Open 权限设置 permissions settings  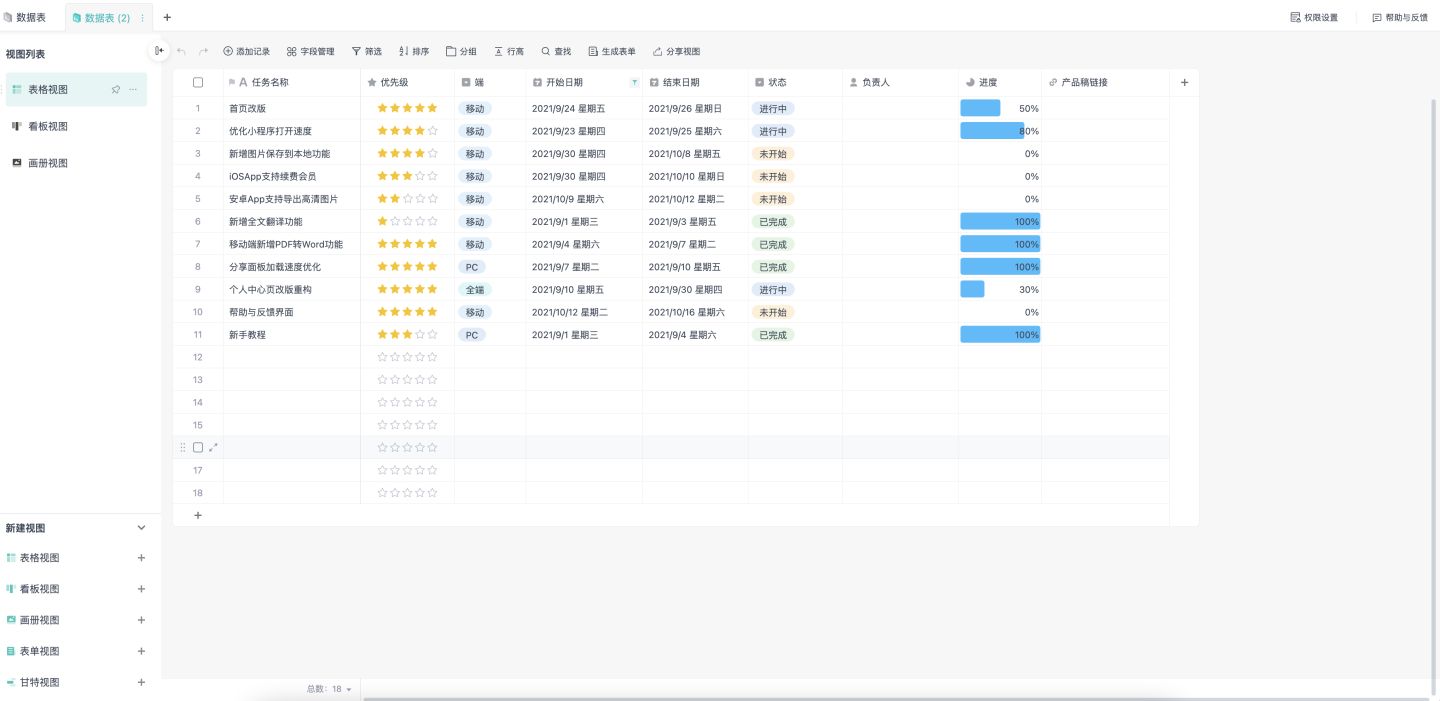tap(1314, 17)
